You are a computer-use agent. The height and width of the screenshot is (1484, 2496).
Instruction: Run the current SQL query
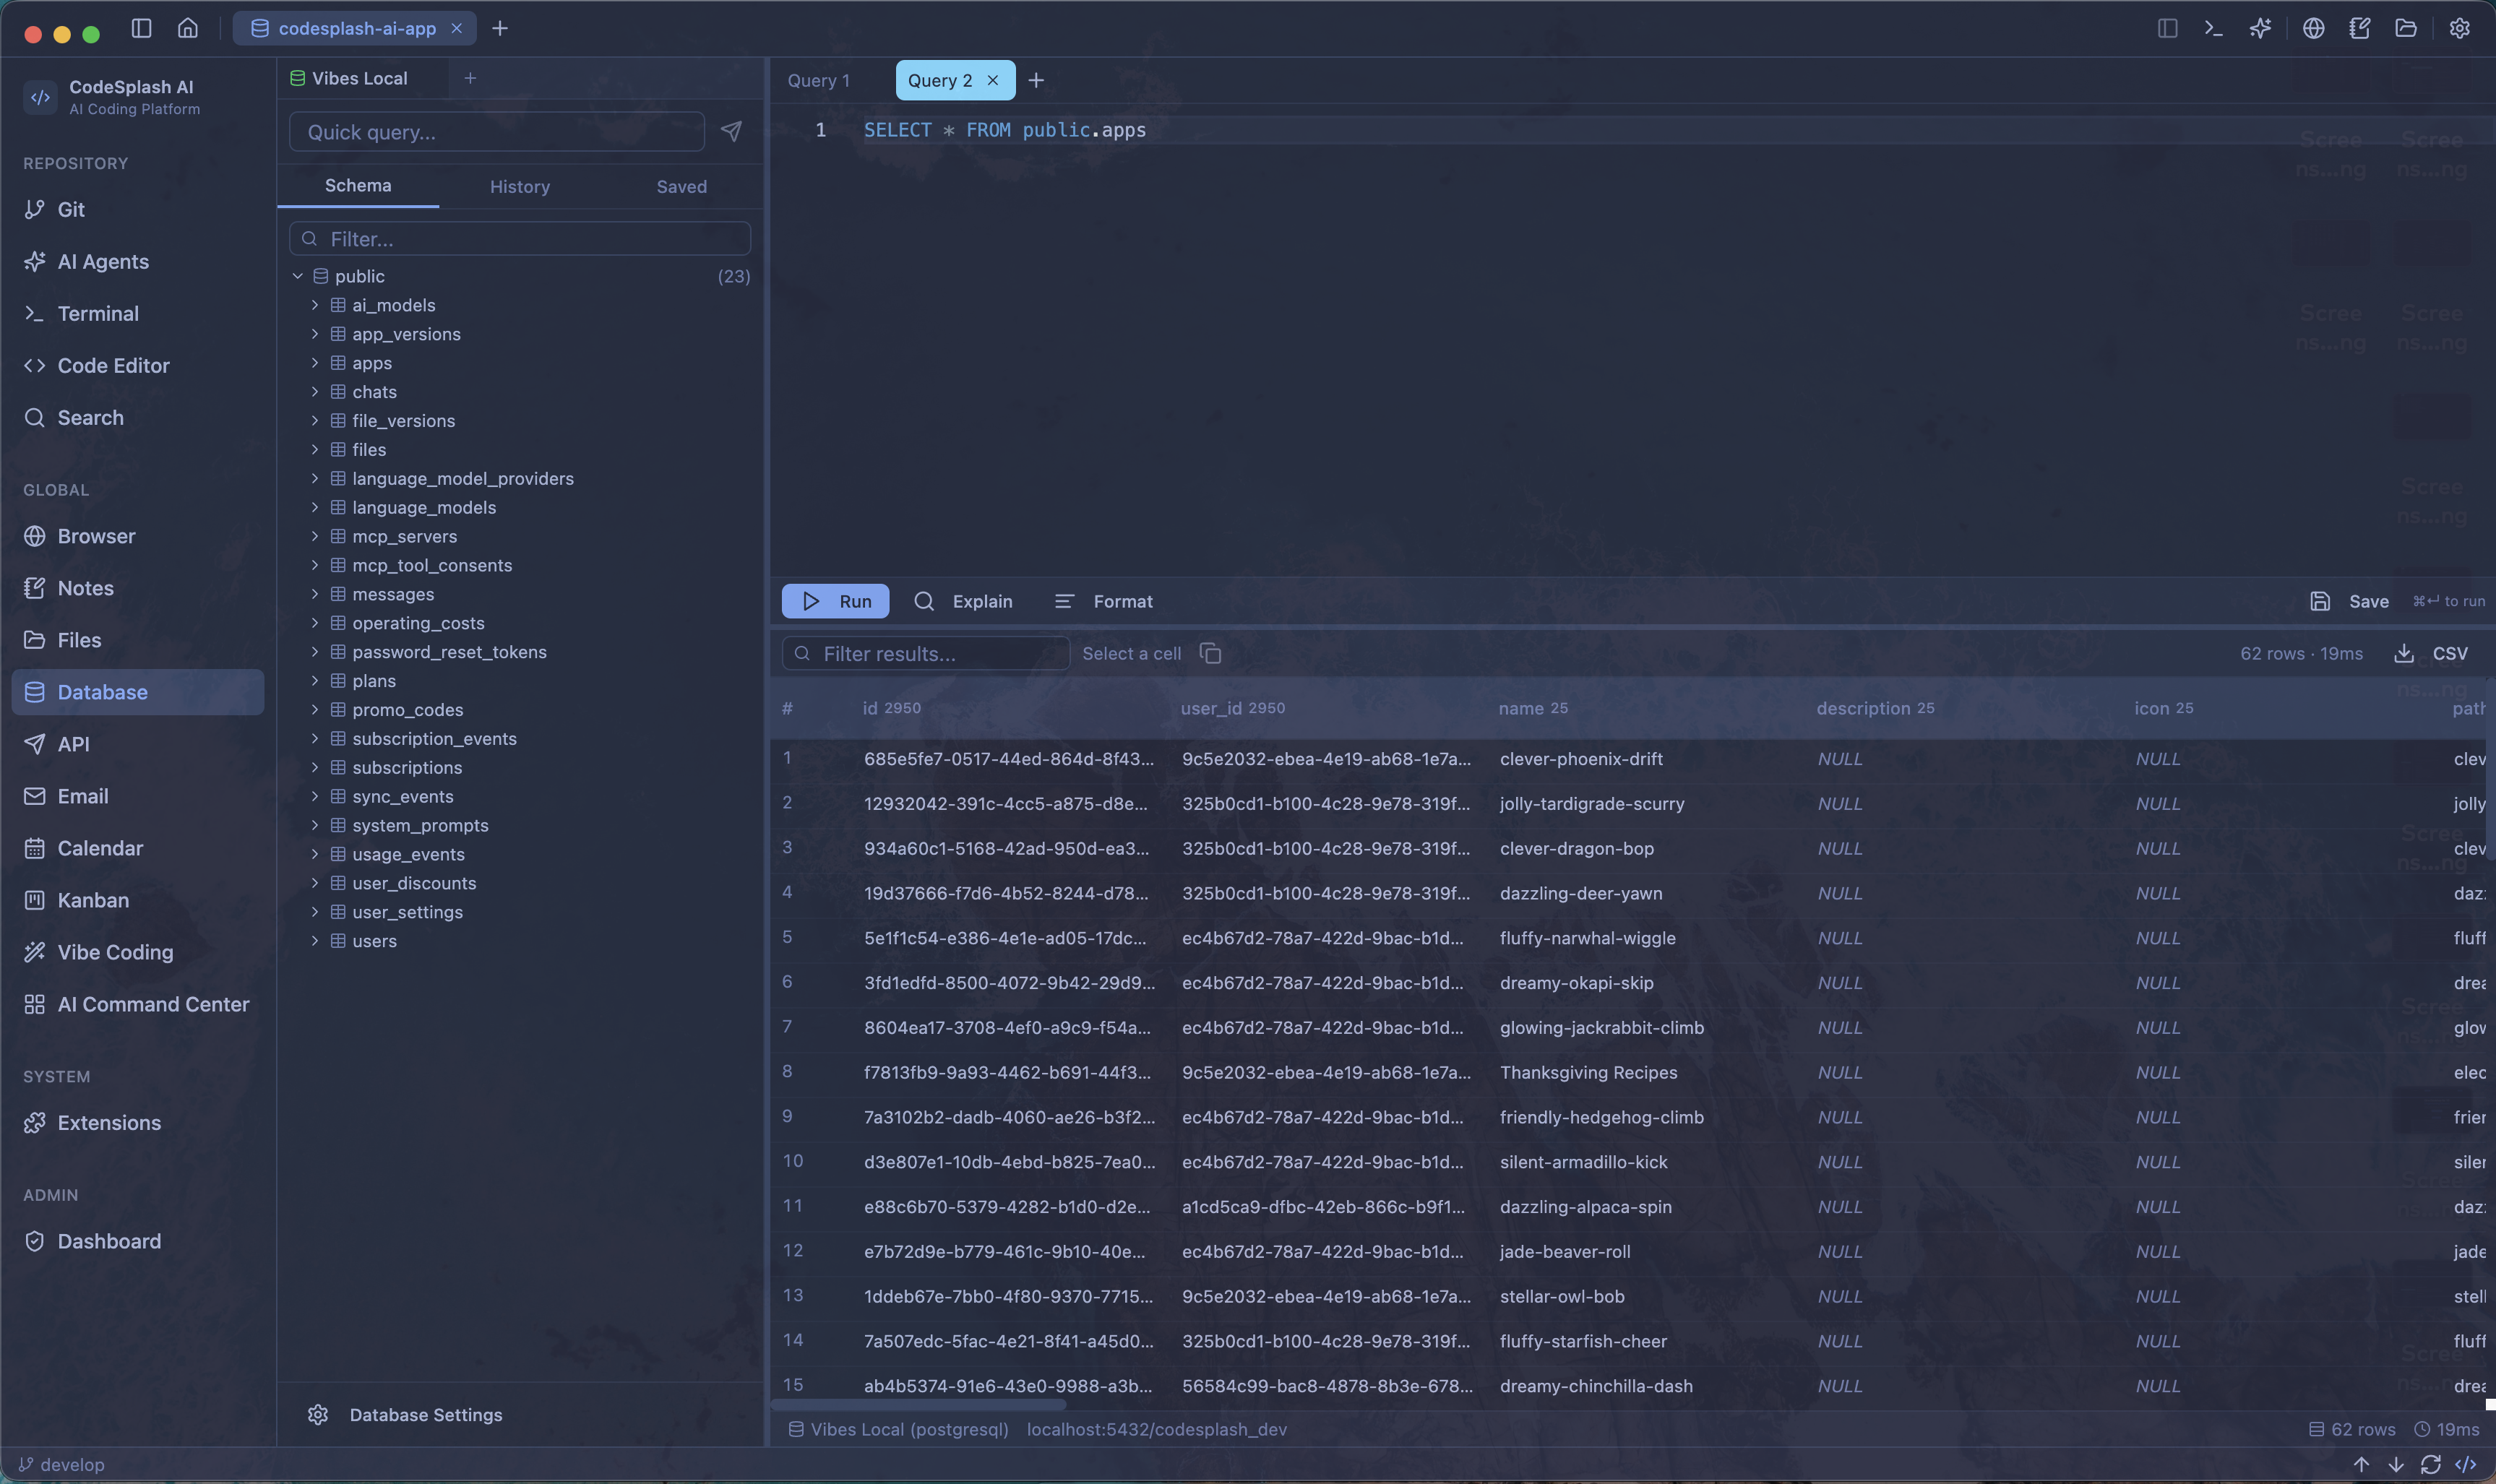click(x=835, y=600)
